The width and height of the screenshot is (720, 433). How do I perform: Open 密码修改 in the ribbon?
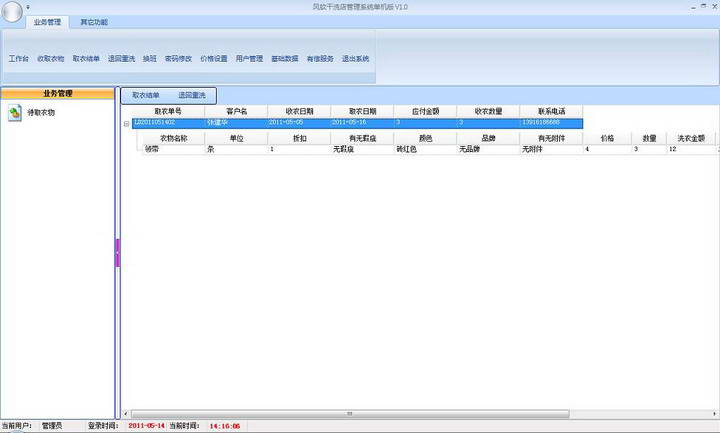tap(178, 59)
